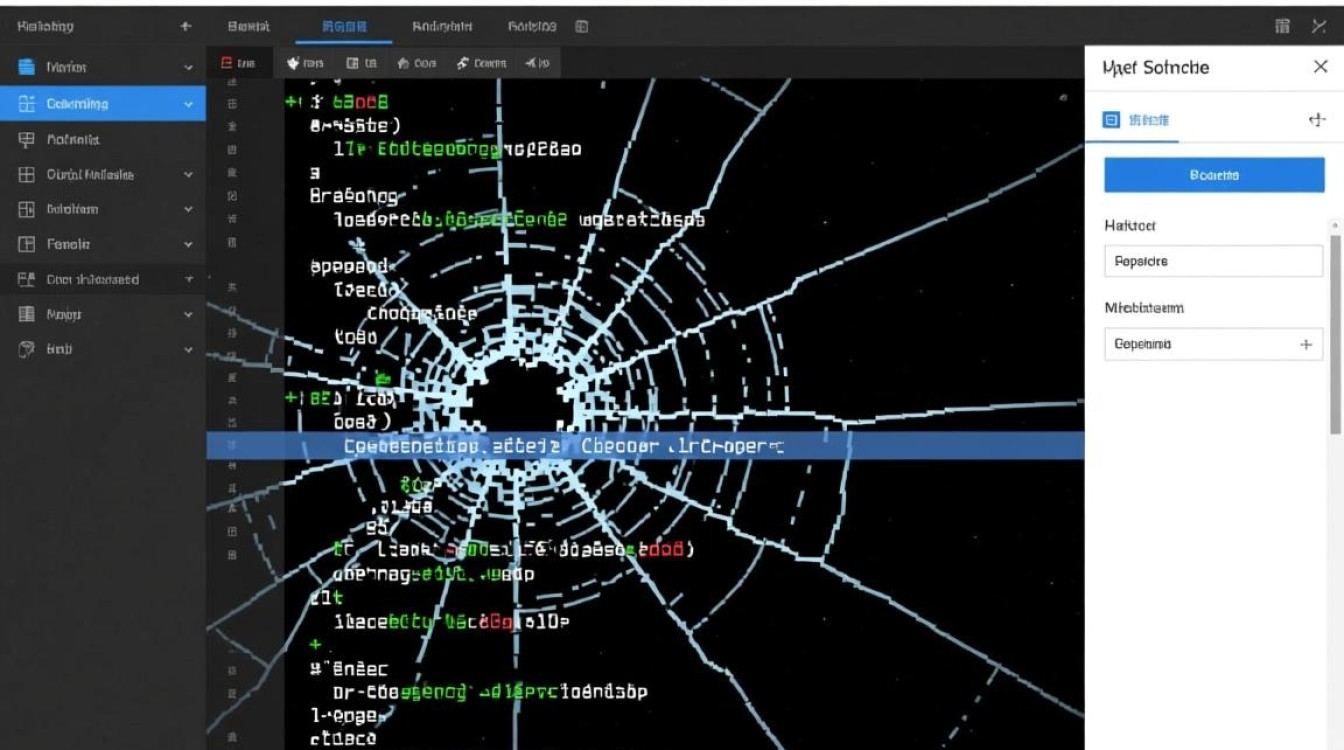1344x750 pixels.
Task: Click the "Fepeidre" input field
Action: [x=1212, y=261]
